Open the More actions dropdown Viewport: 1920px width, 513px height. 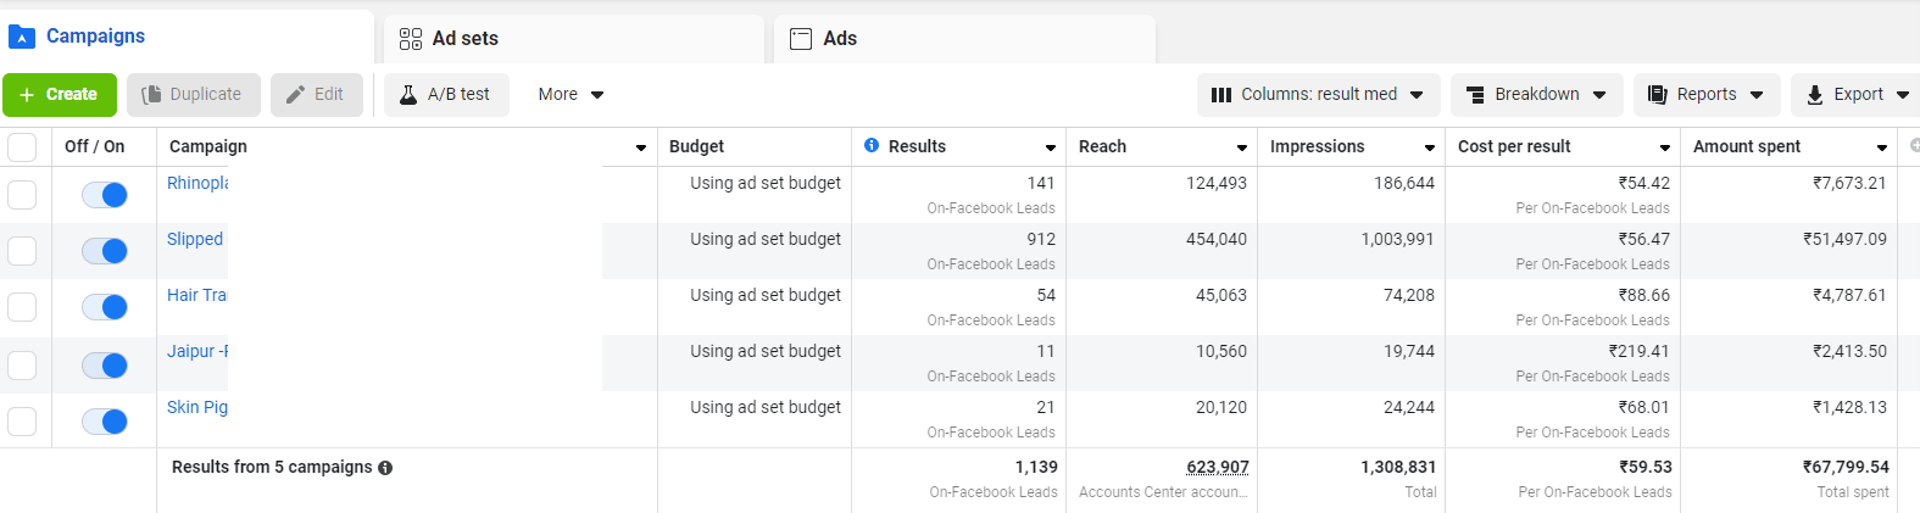(x=570, y=94)
